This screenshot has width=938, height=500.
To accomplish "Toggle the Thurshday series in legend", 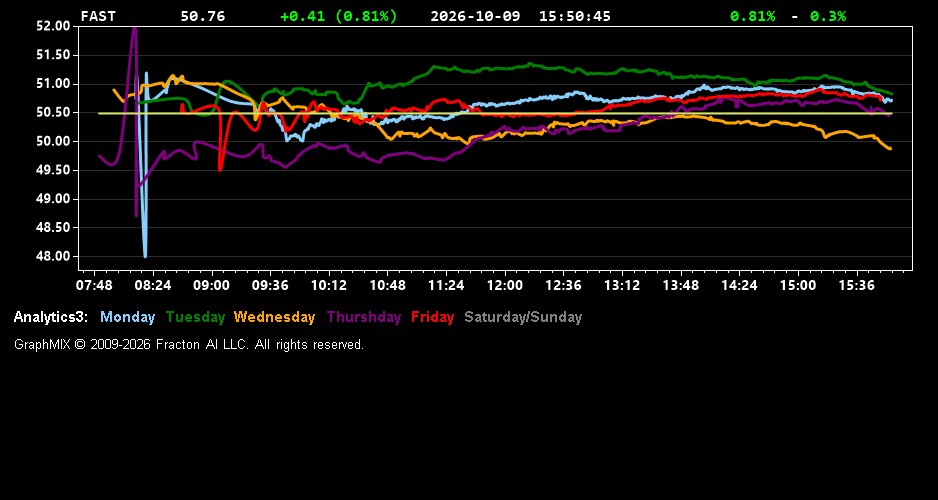I will point(364,318).
